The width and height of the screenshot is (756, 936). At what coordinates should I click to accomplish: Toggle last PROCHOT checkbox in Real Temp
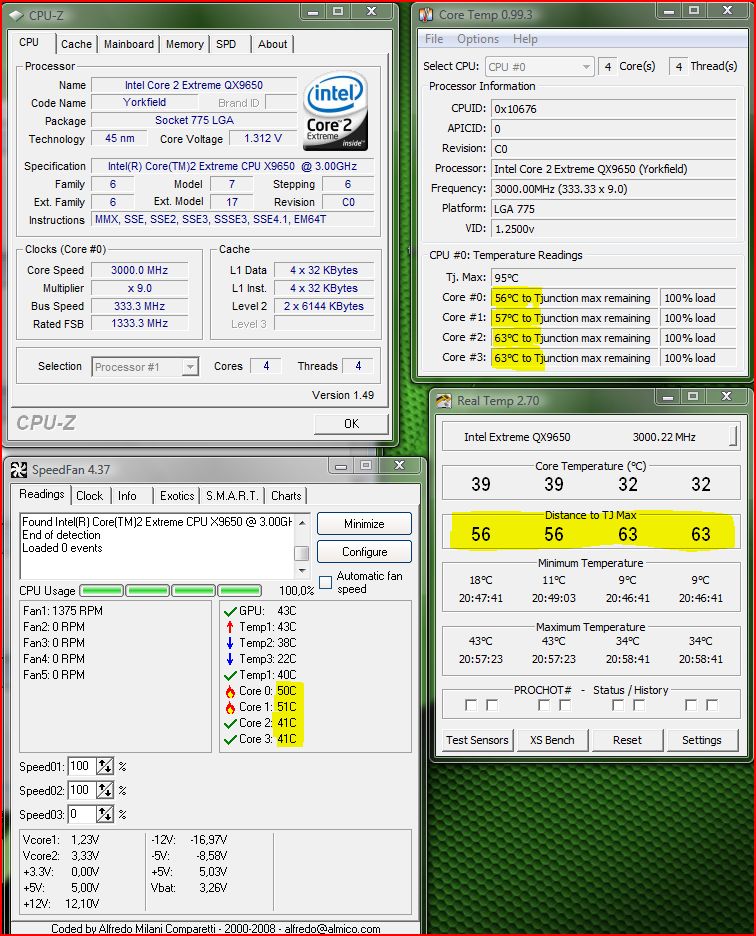click(712, 705)
